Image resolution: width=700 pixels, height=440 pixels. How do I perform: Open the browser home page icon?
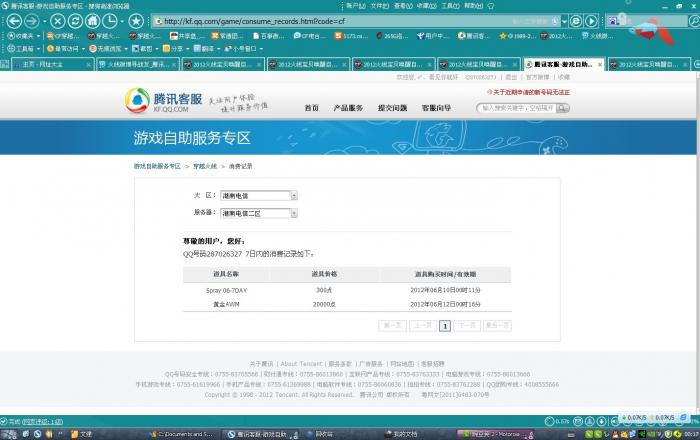92,21
